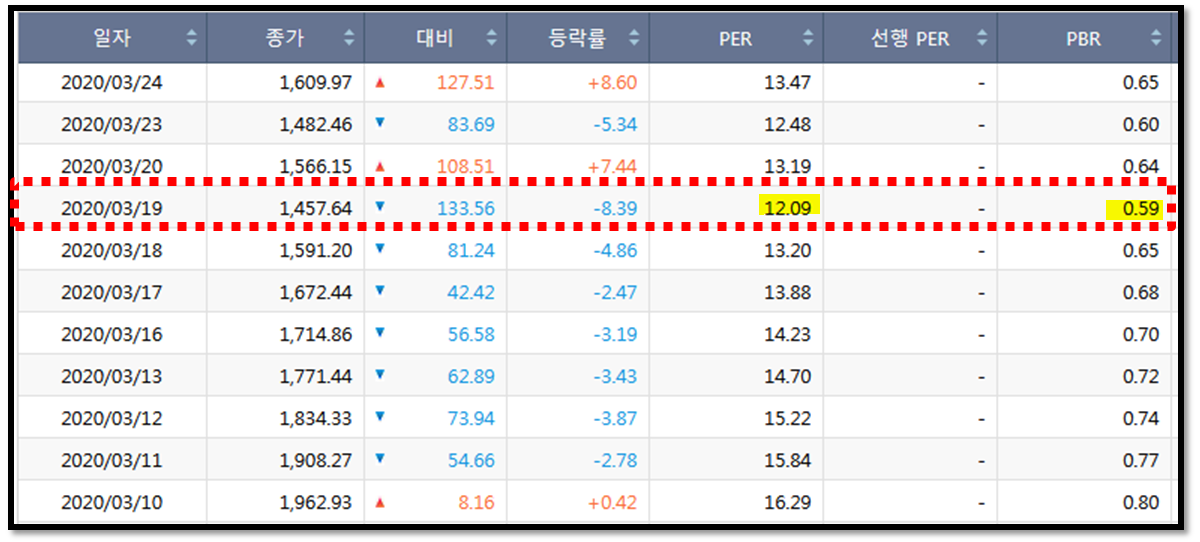Click the down triangle next to 62.89

pos(379,375)
